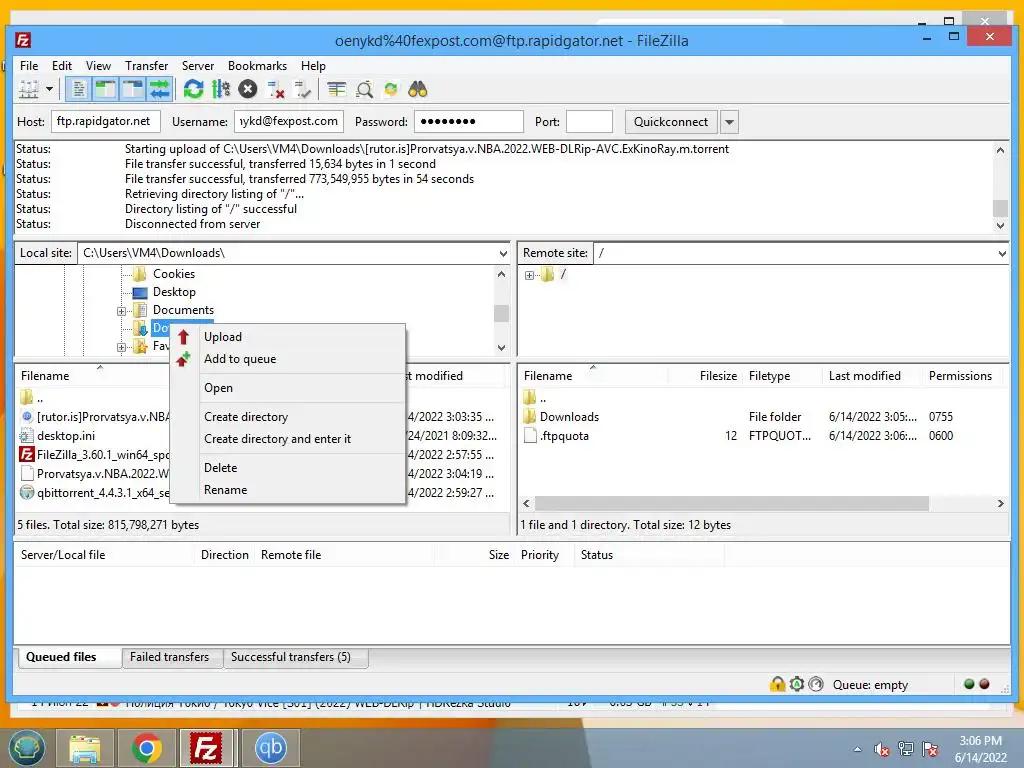Search files with binoculars icon
The height and width of the screenshot is (768, 1024).
pos(418,89)
